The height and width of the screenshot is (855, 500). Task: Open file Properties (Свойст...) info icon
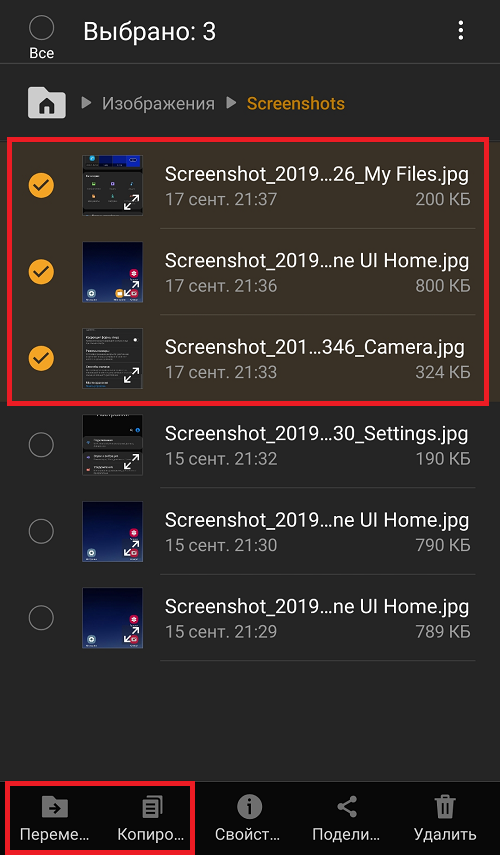tap(249, 806)
